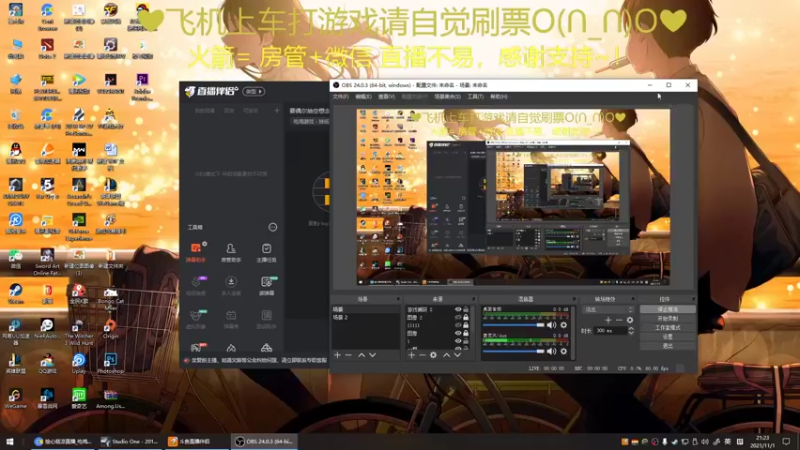Image resolution: width=800 pixels, height=450 pixels.
Task: Remove the selected source with the minus icon
Action: [422, 355]
